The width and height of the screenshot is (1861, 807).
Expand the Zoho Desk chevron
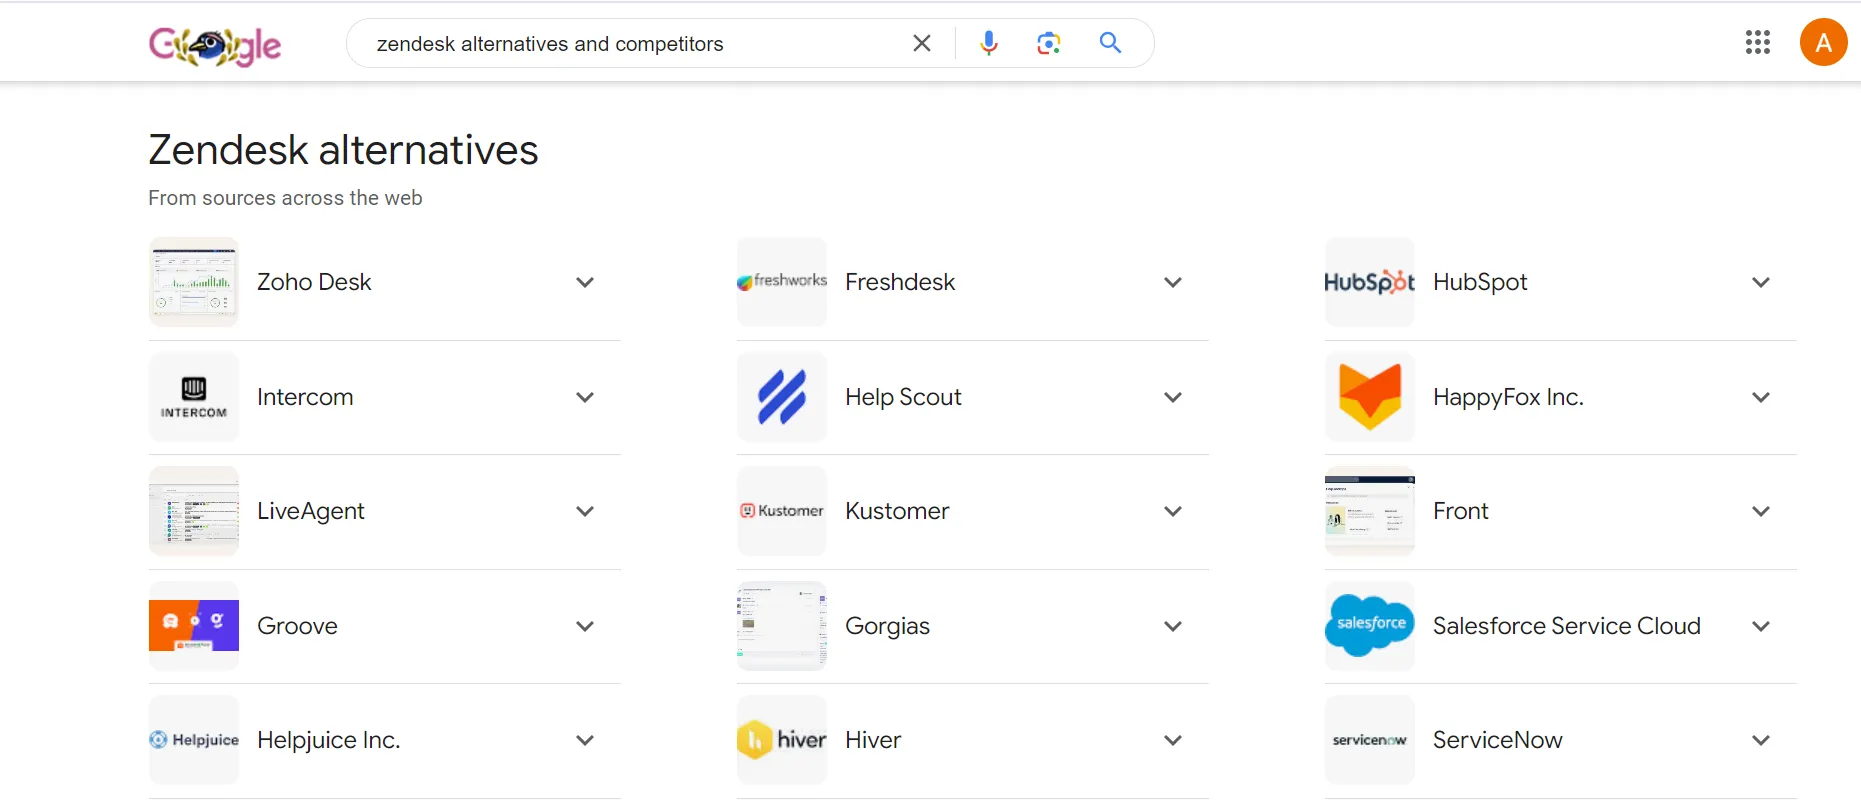pyautogui.click(x=585, y=283)
